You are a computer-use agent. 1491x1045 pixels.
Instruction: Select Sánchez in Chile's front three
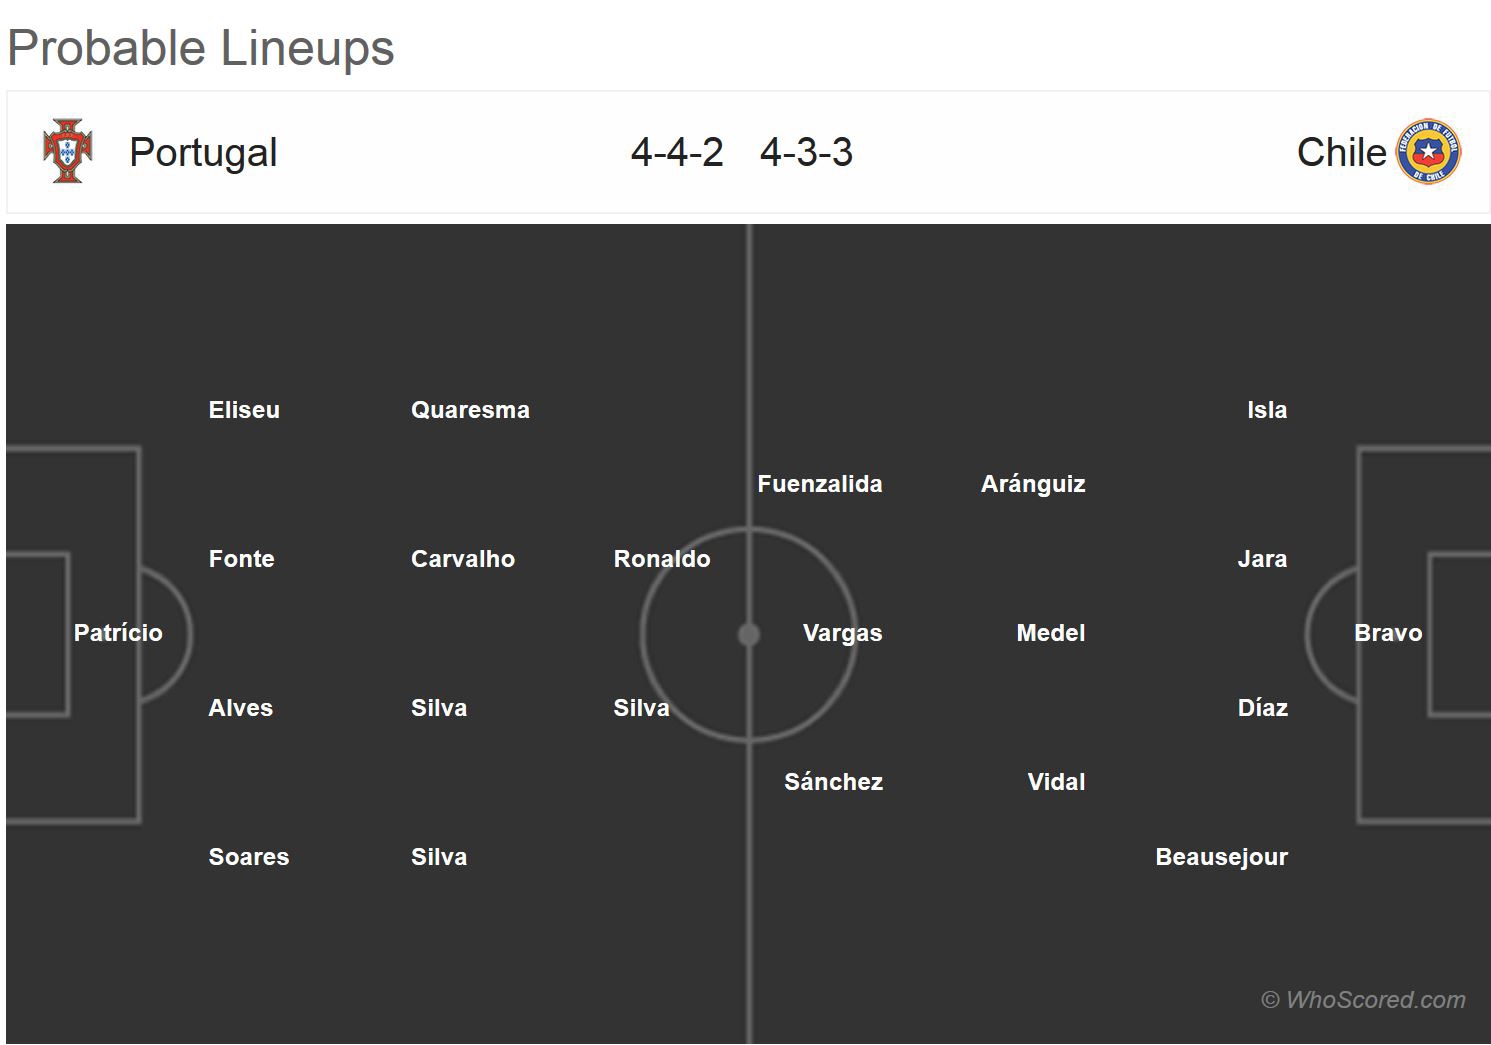(x=833, y=782)
